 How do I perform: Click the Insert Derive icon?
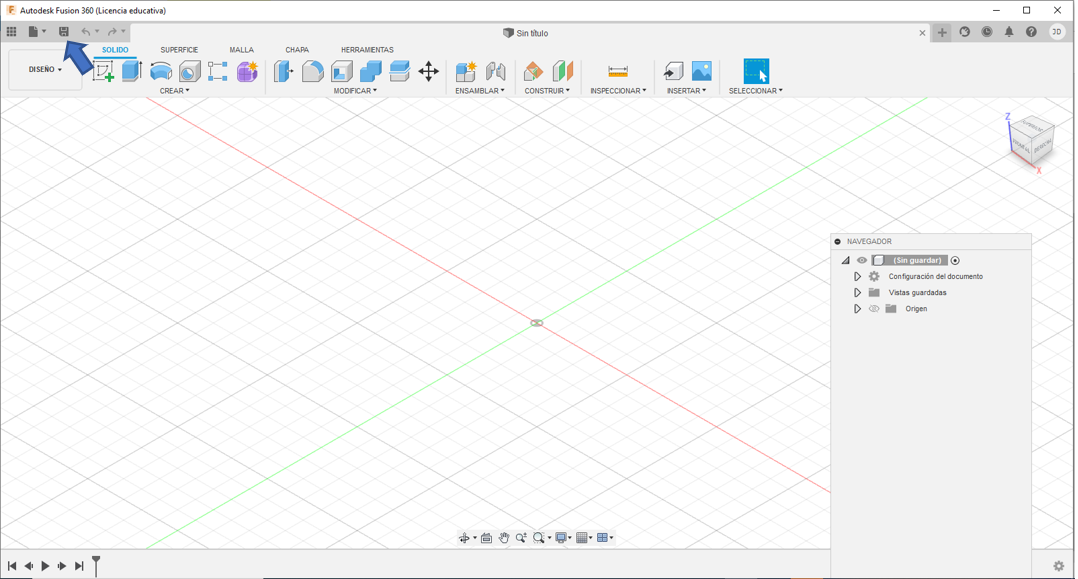pos(673,71)
